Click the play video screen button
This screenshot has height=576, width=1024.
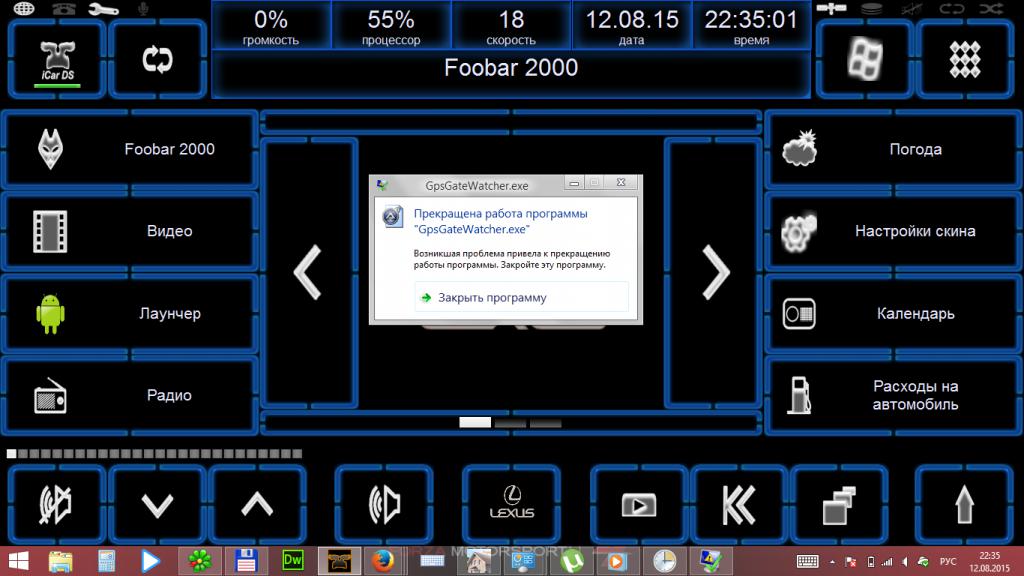[639, 505]
